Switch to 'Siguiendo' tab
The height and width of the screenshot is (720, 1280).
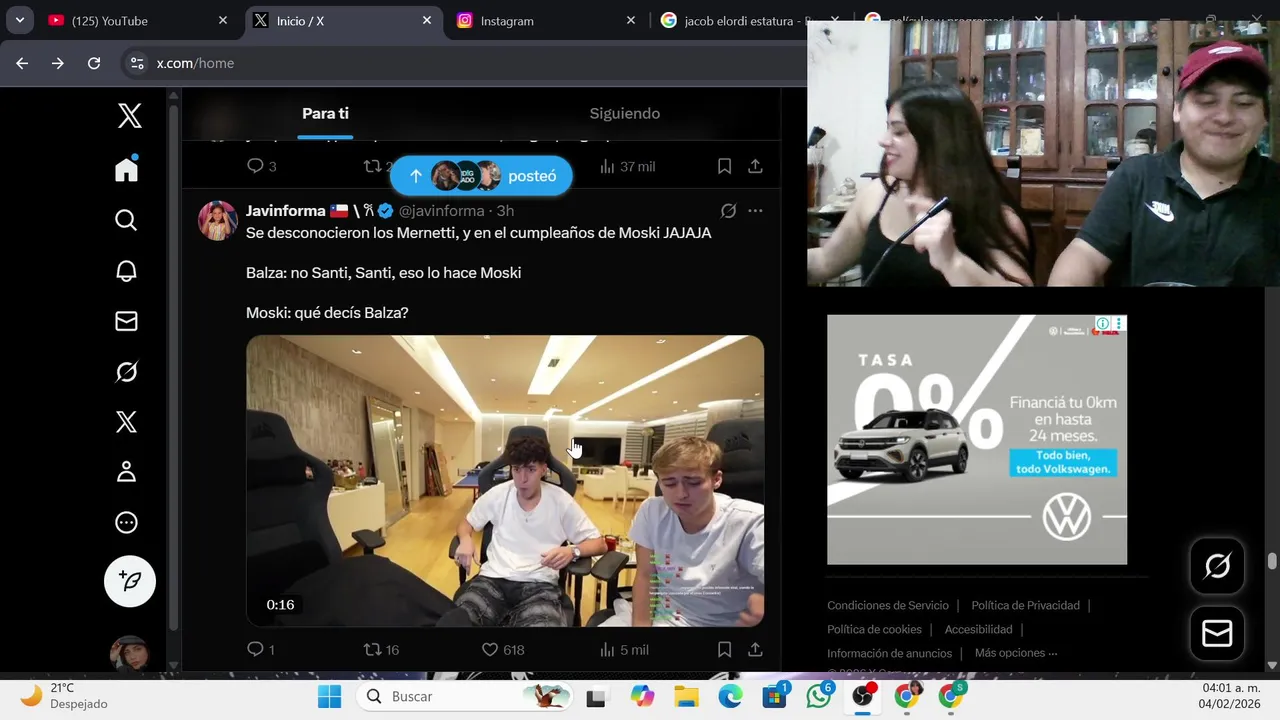point(625,114)
